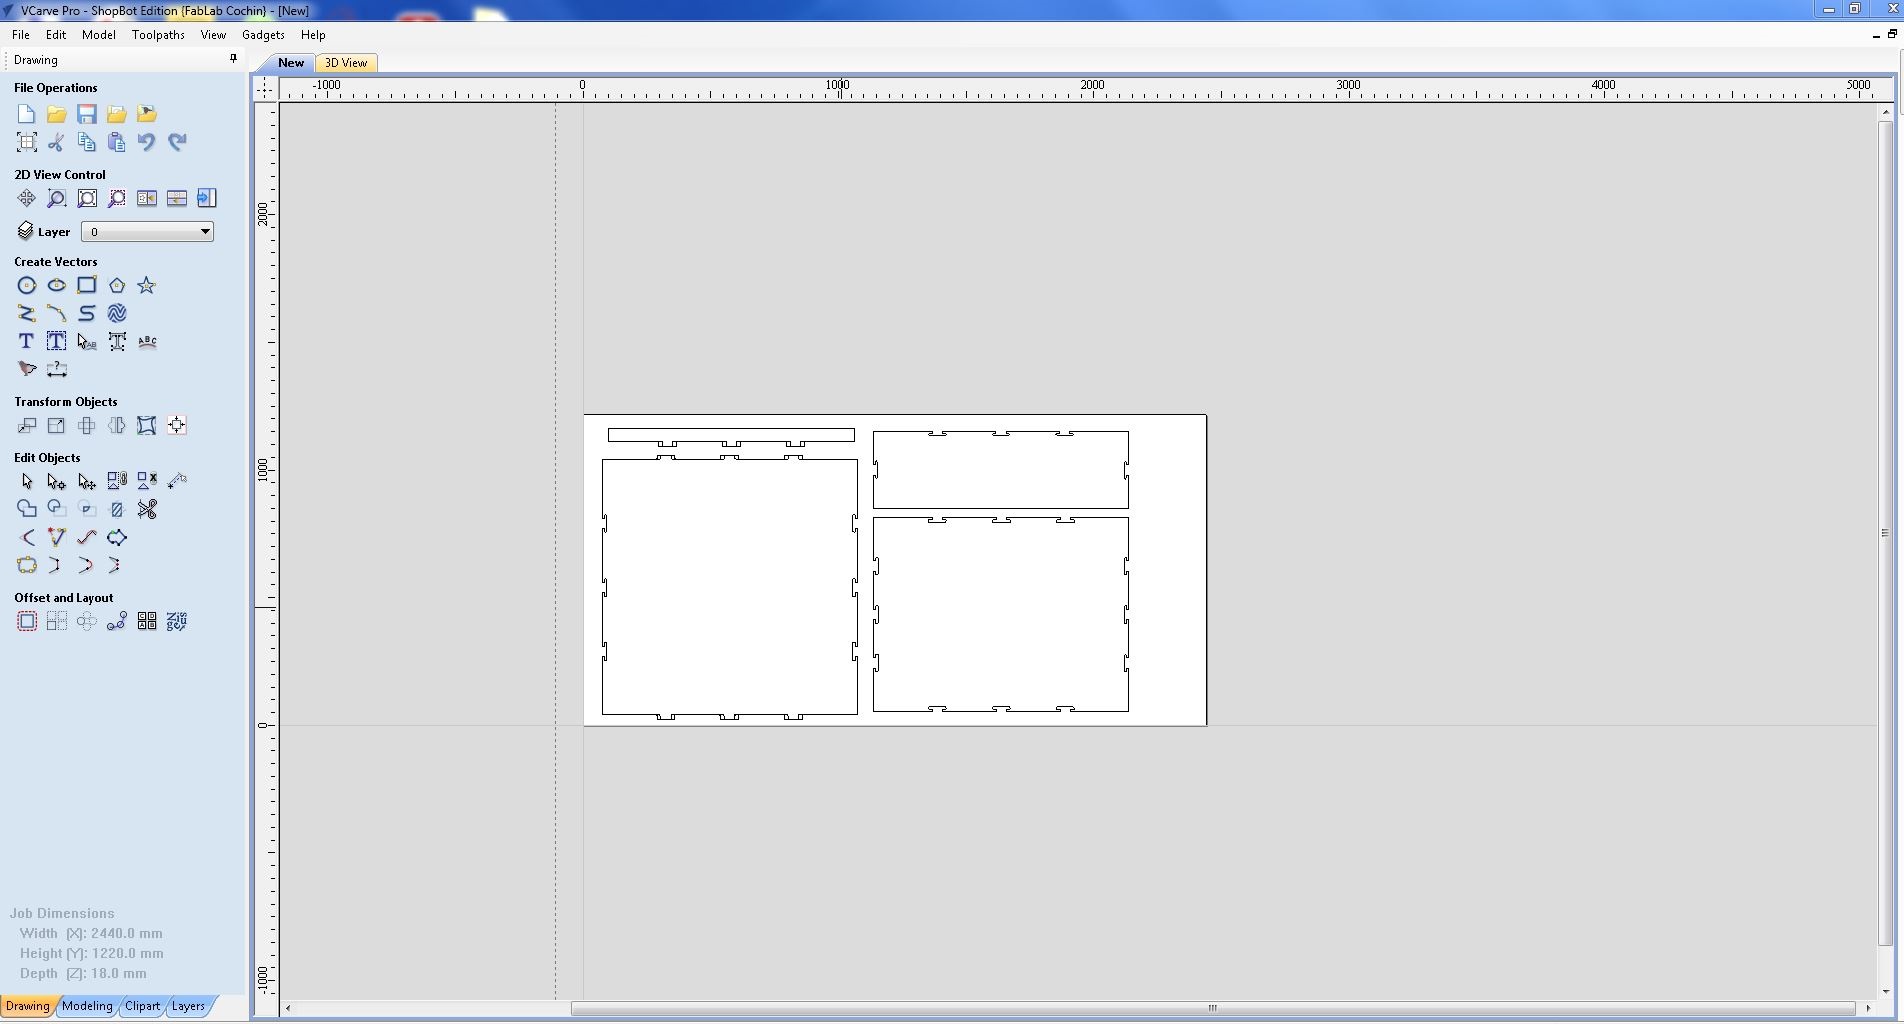Switch to the Modeling tab

[x=87, y=1006]
